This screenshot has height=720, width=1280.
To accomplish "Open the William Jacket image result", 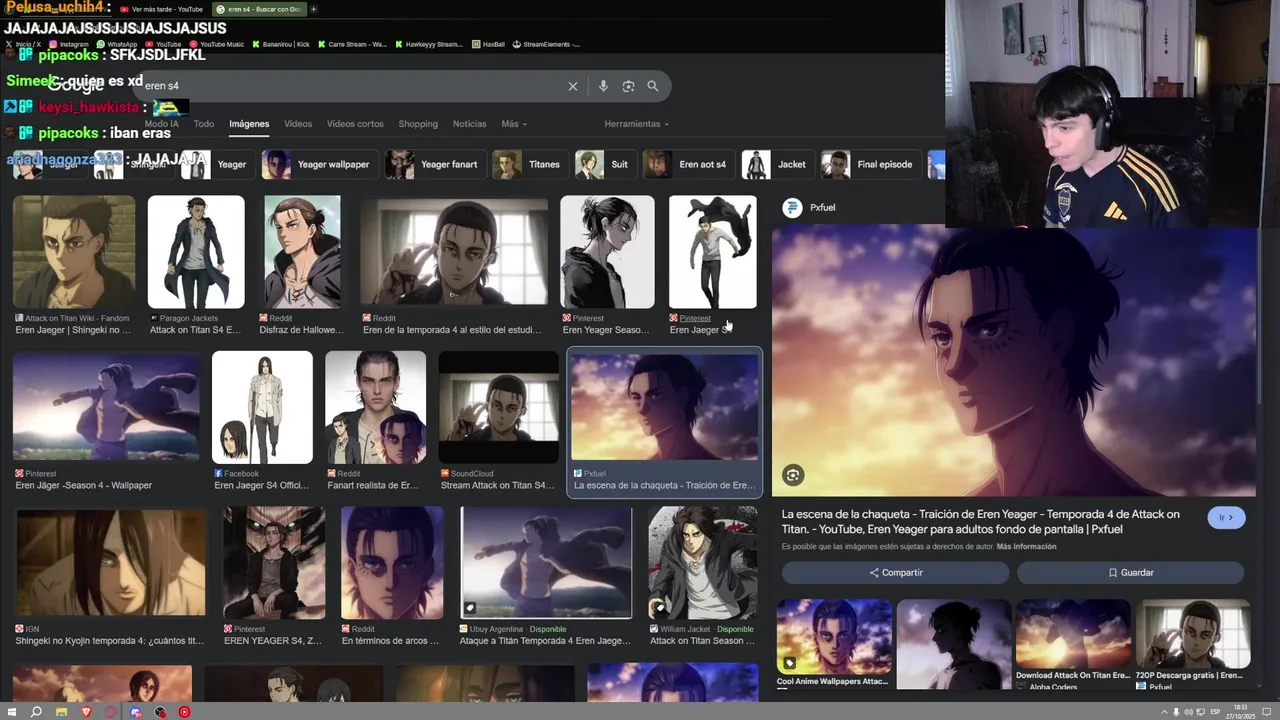I will pyautogui.click(x=703, y=562).
